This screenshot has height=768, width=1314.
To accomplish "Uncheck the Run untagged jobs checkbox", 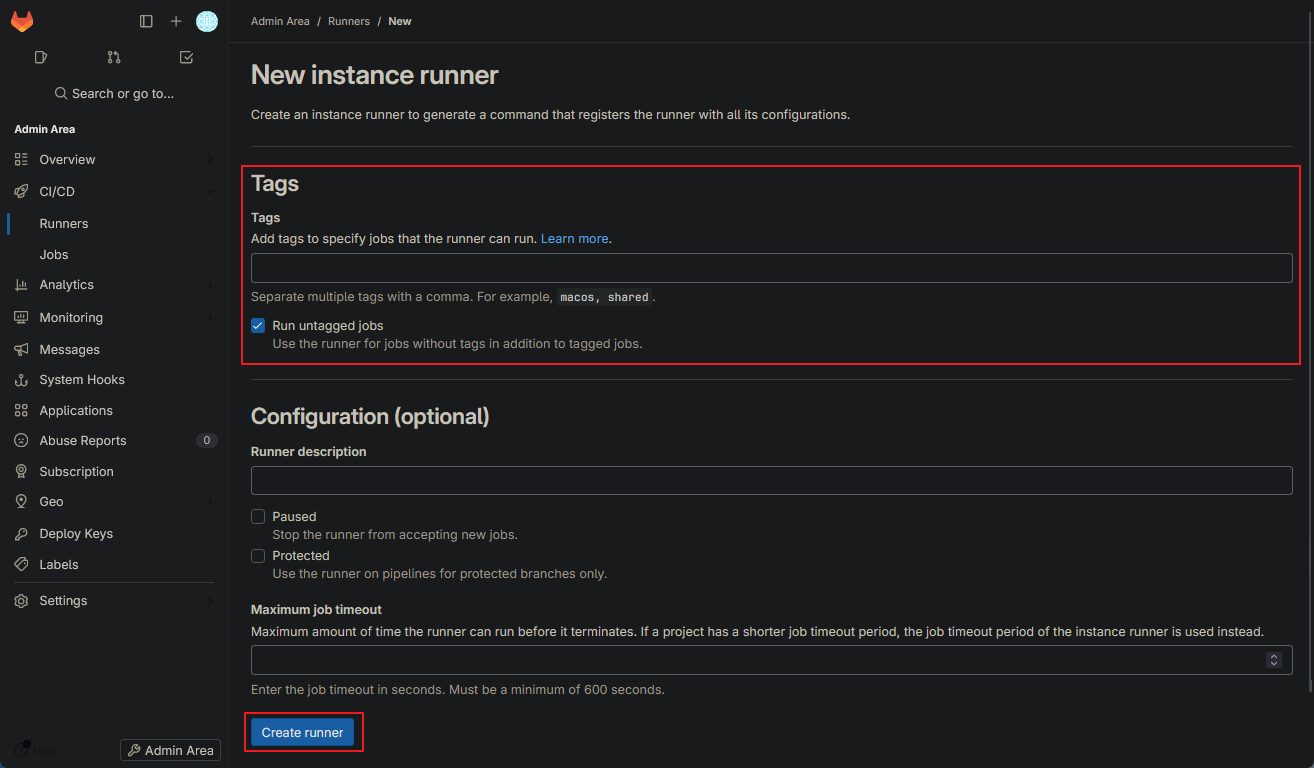I will [258, 325].
